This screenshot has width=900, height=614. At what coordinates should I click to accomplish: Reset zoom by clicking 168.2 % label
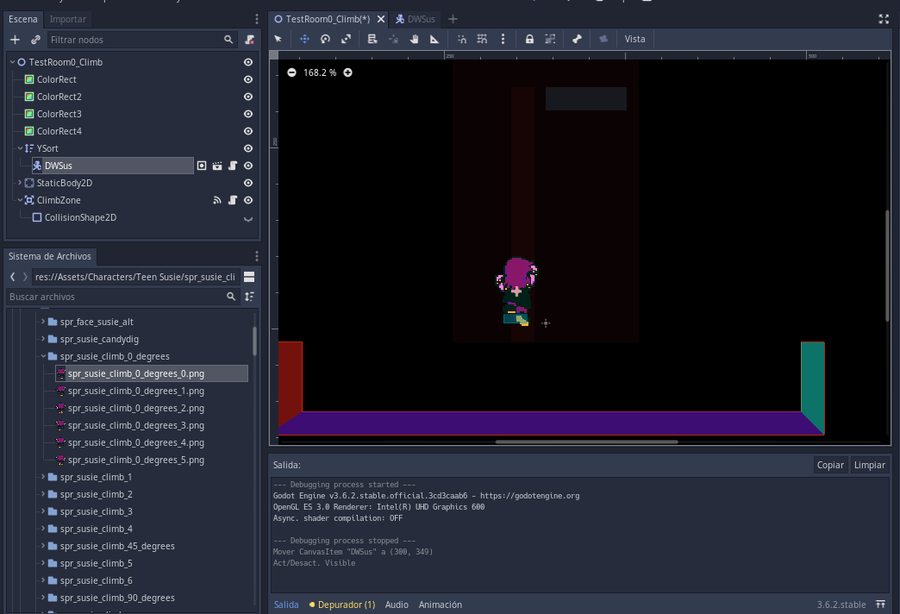pos(320,72)
